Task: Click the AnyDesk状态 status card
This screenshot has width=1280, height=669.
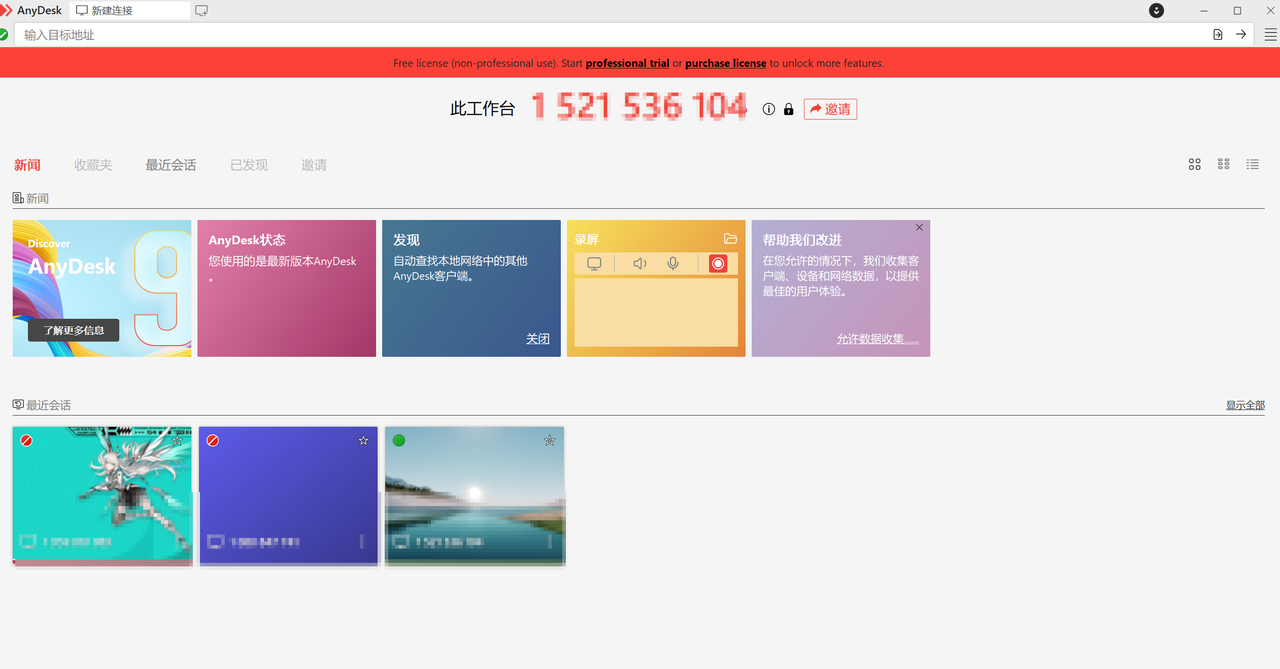Action: 286,288
